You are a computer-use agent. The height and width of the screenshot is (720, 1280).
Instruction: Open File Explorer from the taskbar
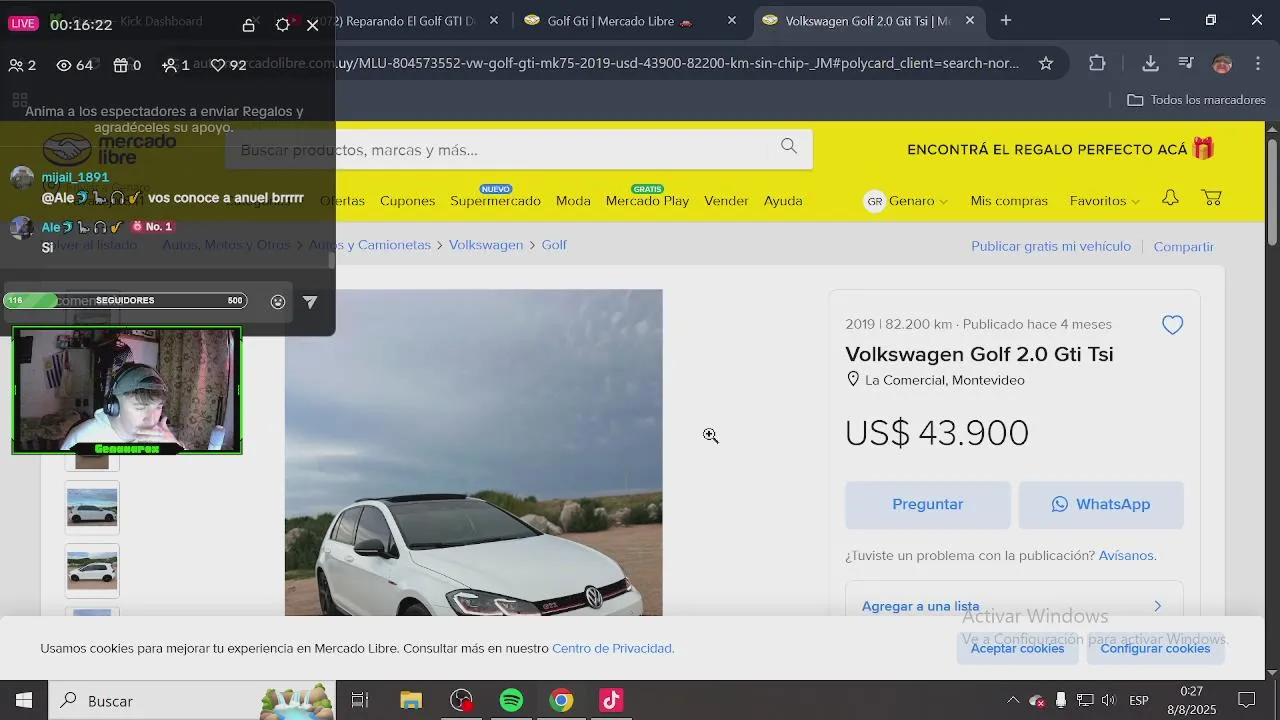[x=411, y=701]
